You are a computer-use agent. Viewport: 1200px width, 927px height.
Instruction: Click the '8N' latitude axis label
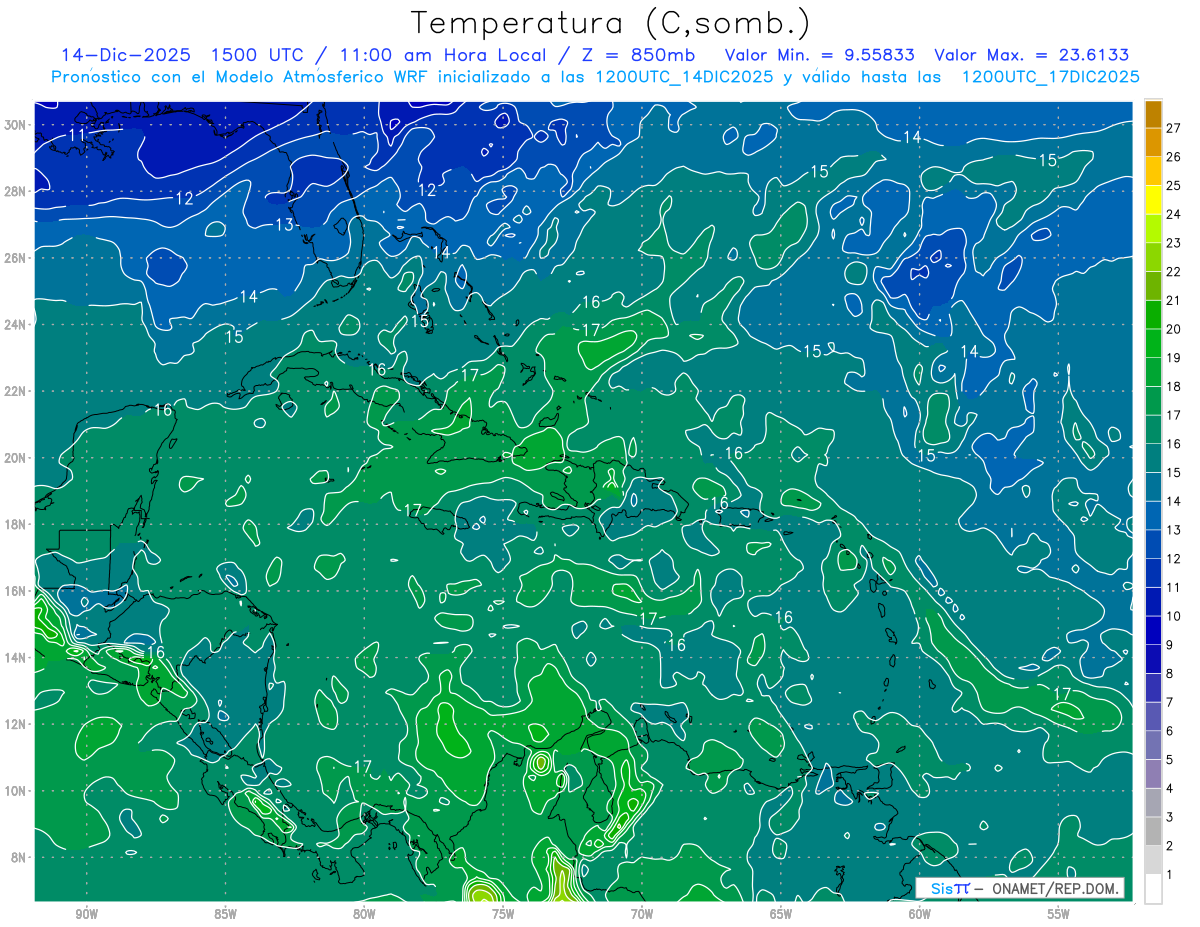[19, 857]
